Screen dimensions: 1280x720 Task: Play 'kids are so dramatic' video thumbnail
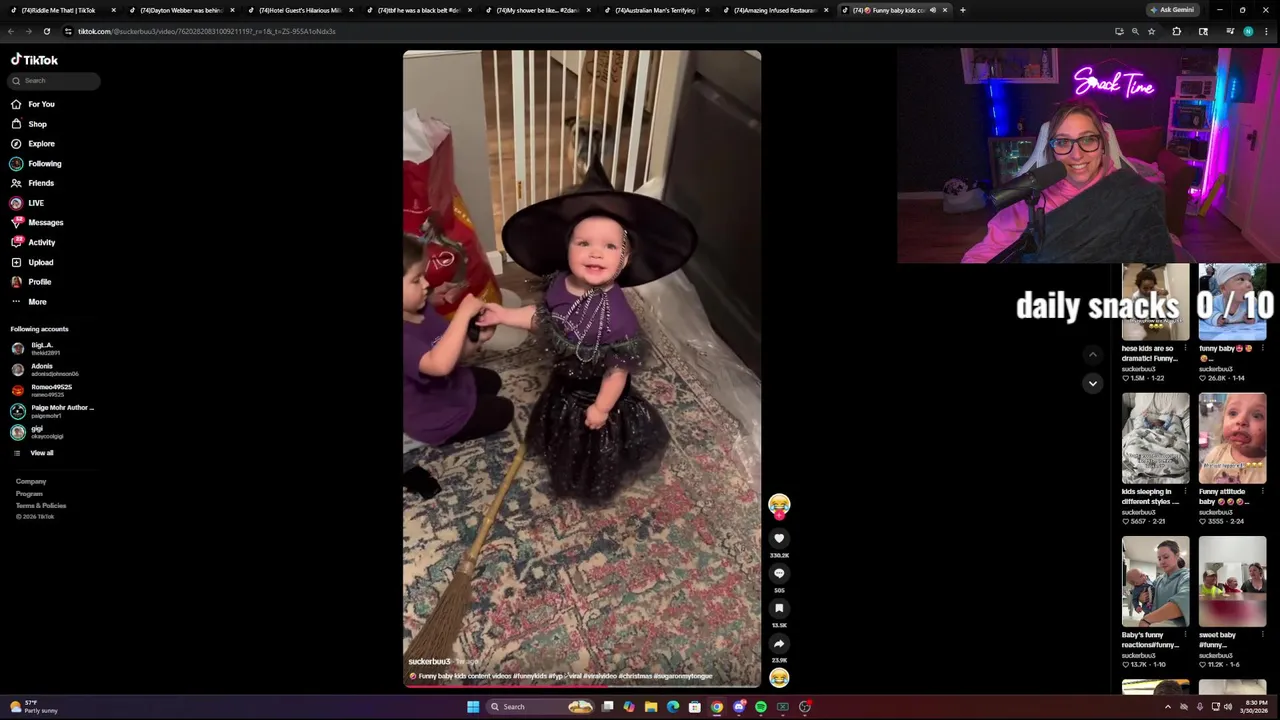click(x=1155, y=302)
